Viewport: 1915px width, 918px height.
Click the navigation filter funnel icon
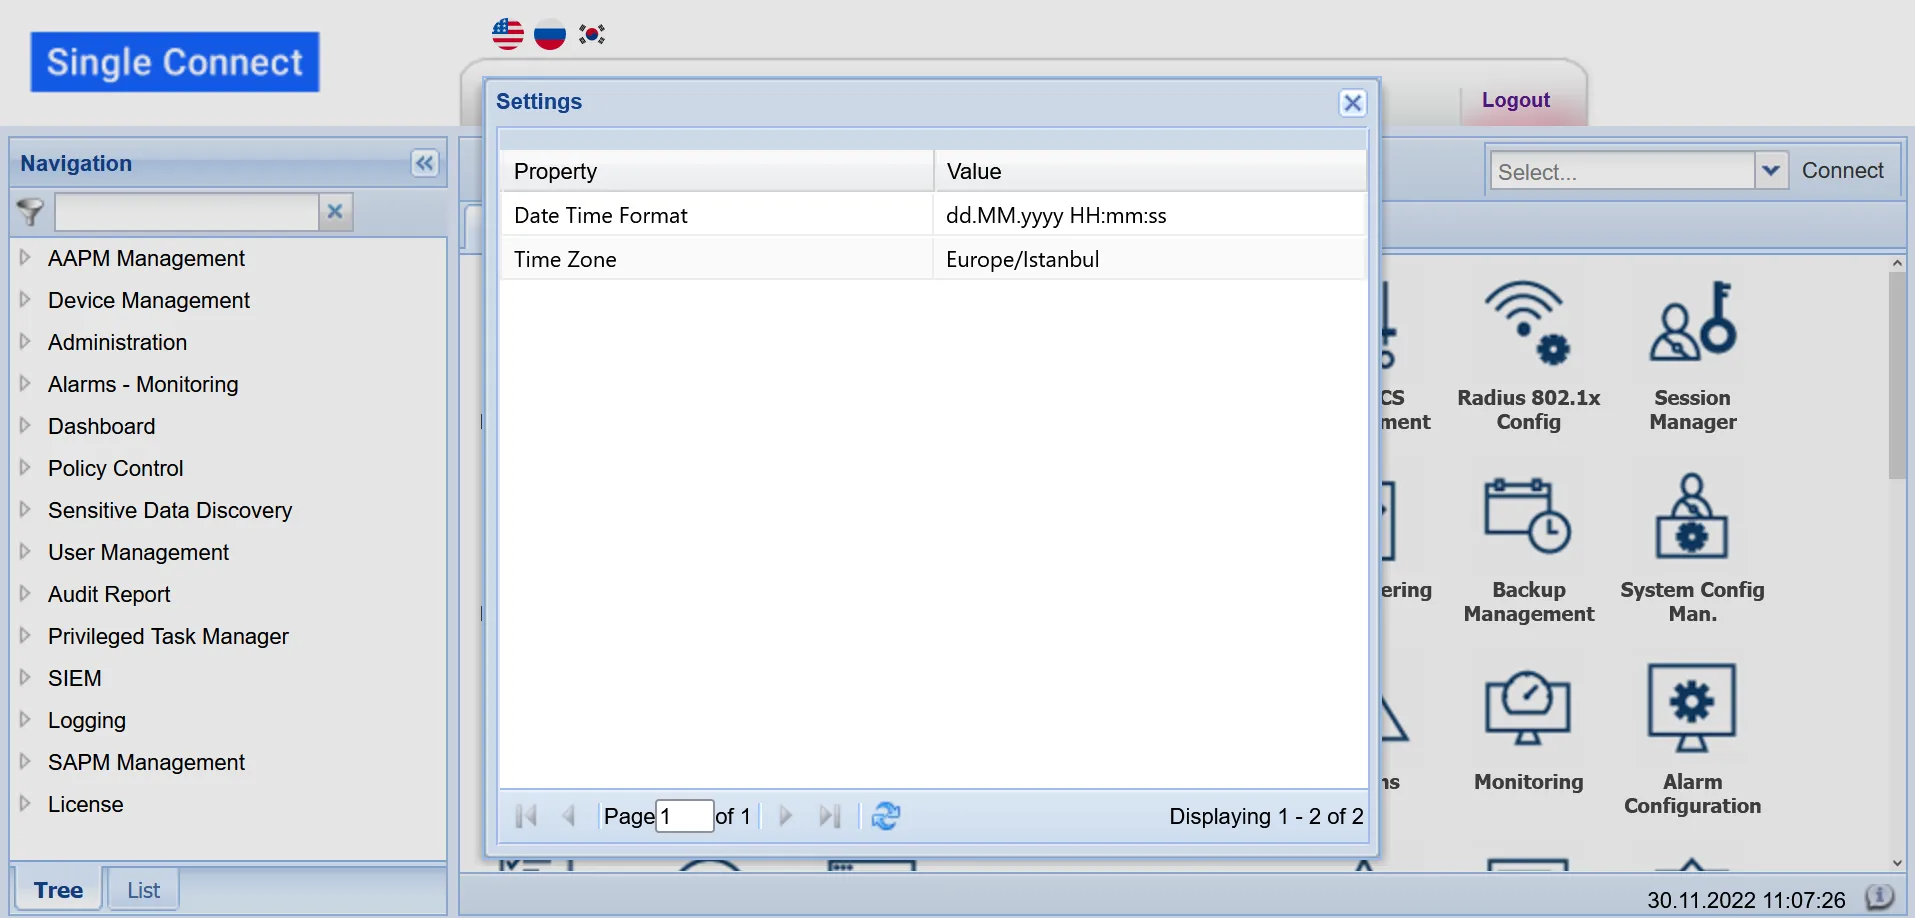[31, 212]
